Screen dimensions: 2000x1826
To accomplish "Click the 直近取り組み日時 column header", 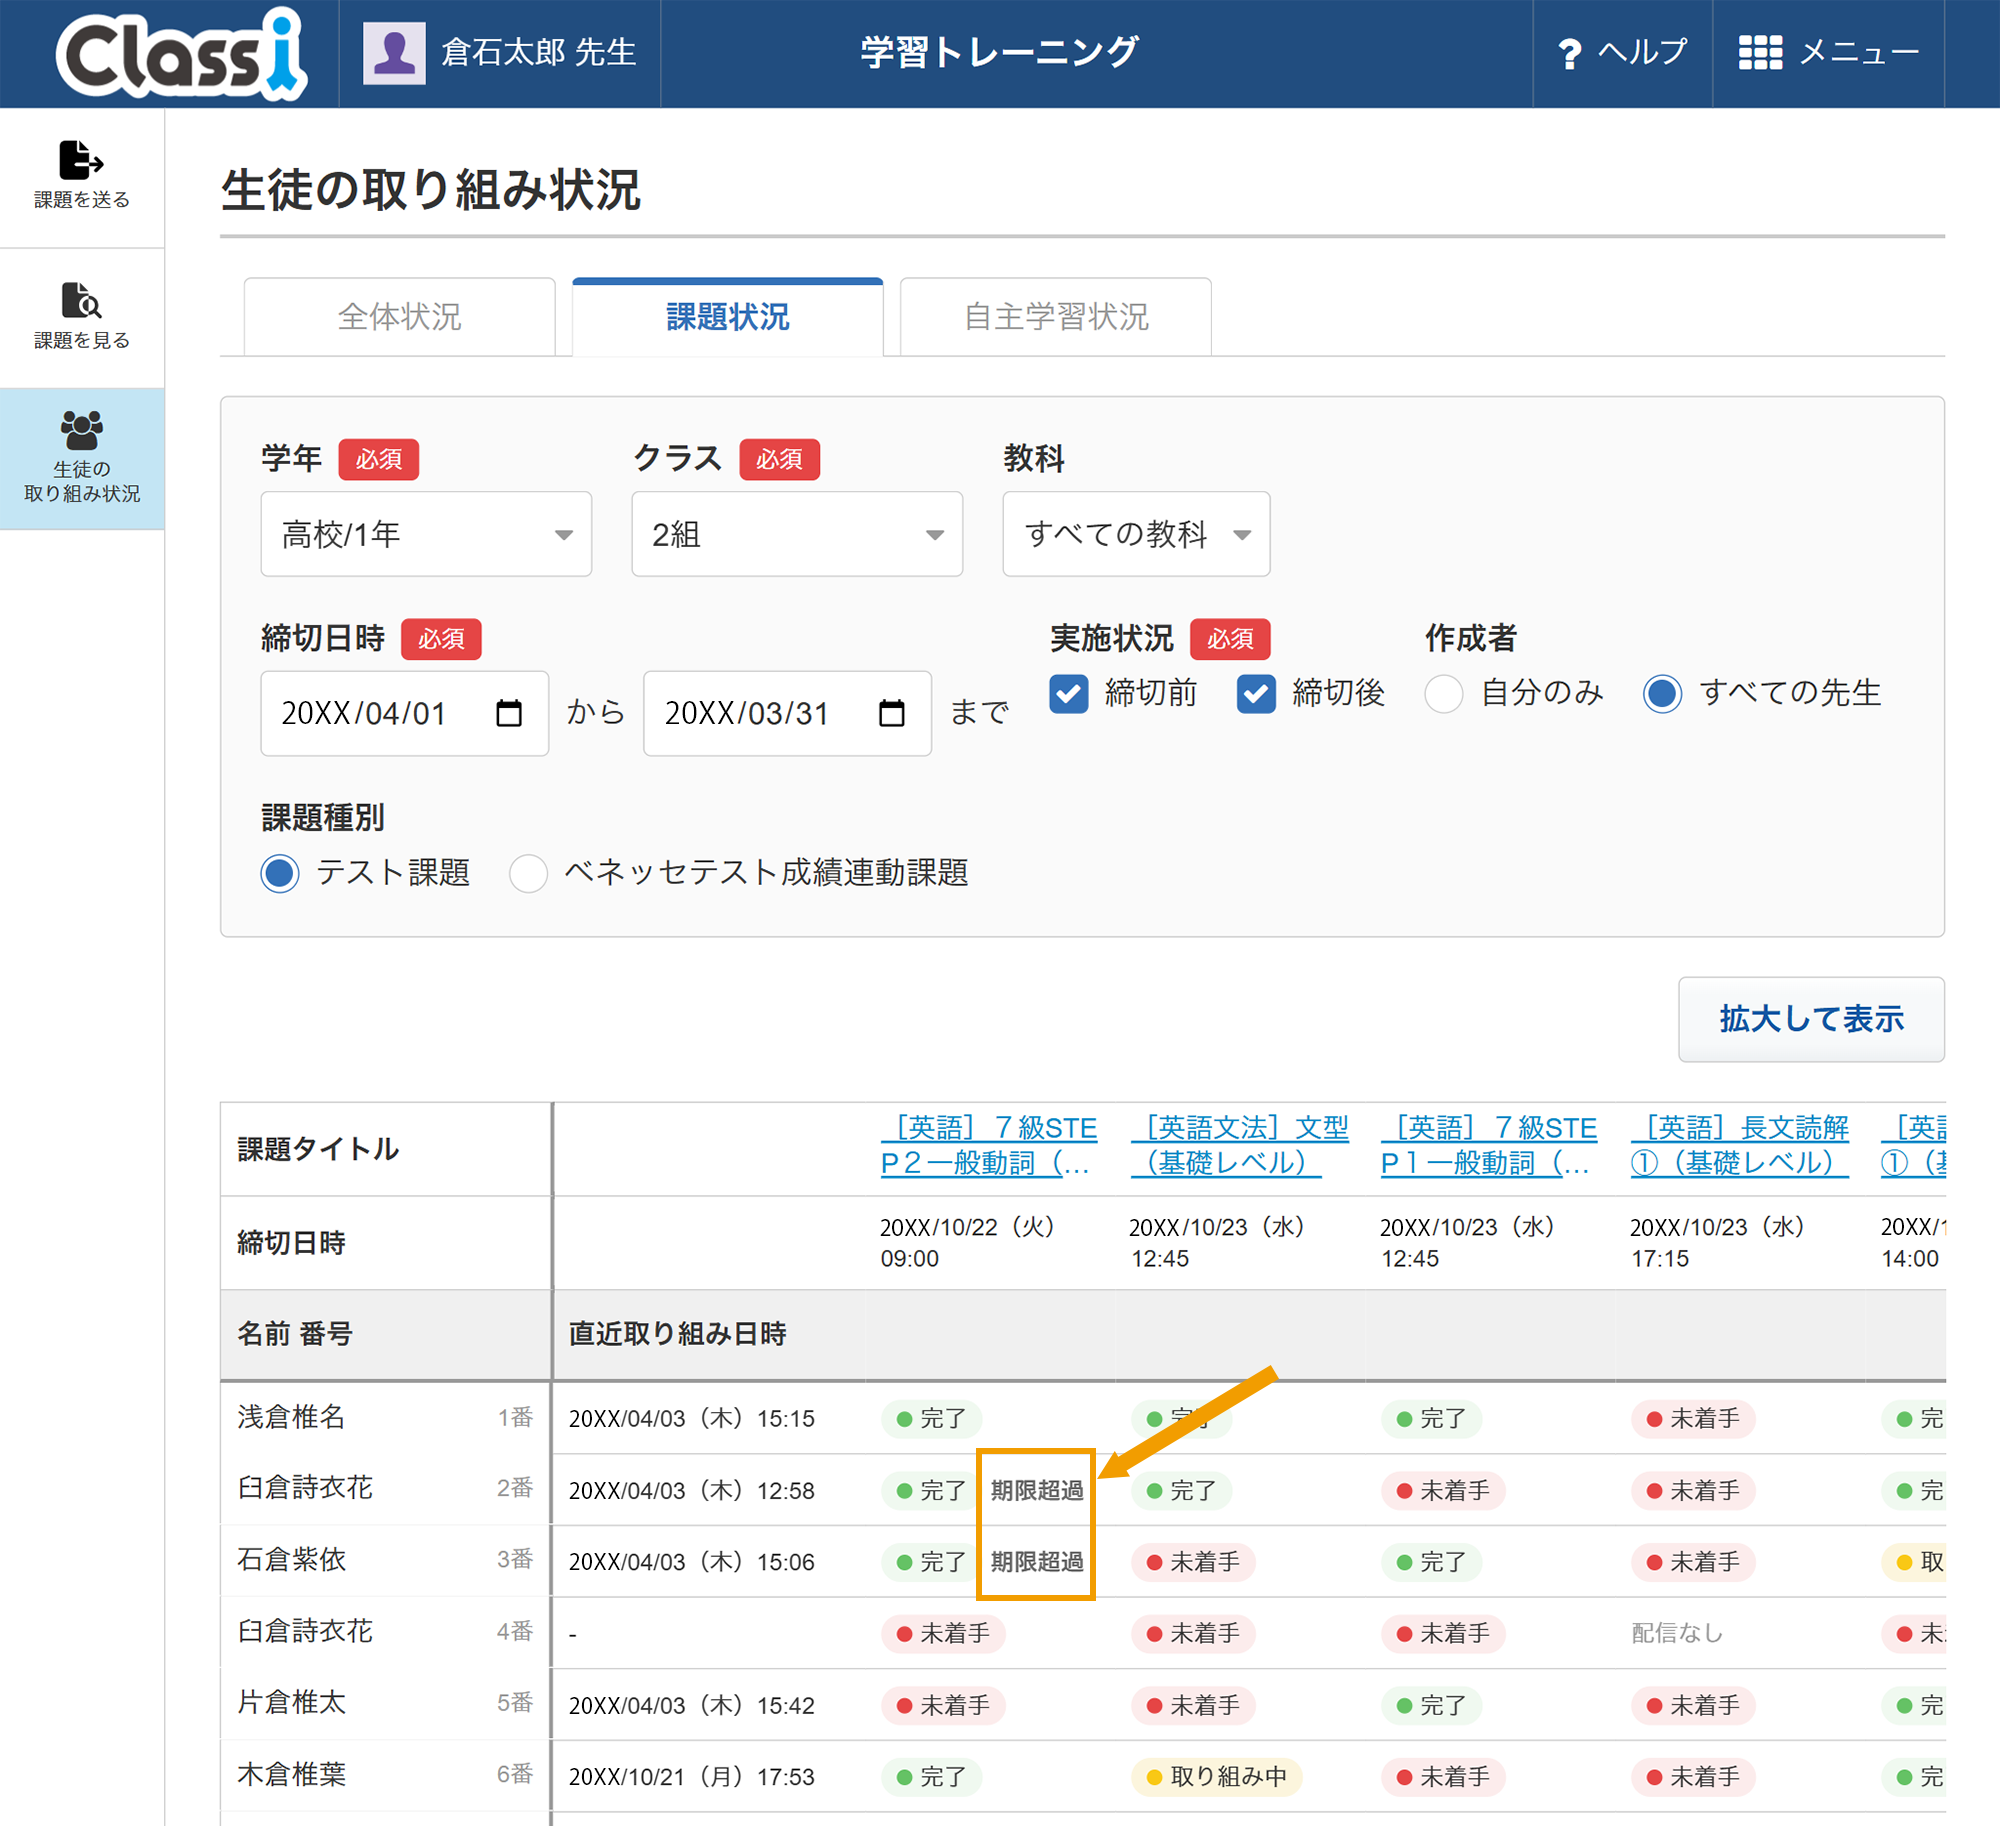I will click(678, 1334).
